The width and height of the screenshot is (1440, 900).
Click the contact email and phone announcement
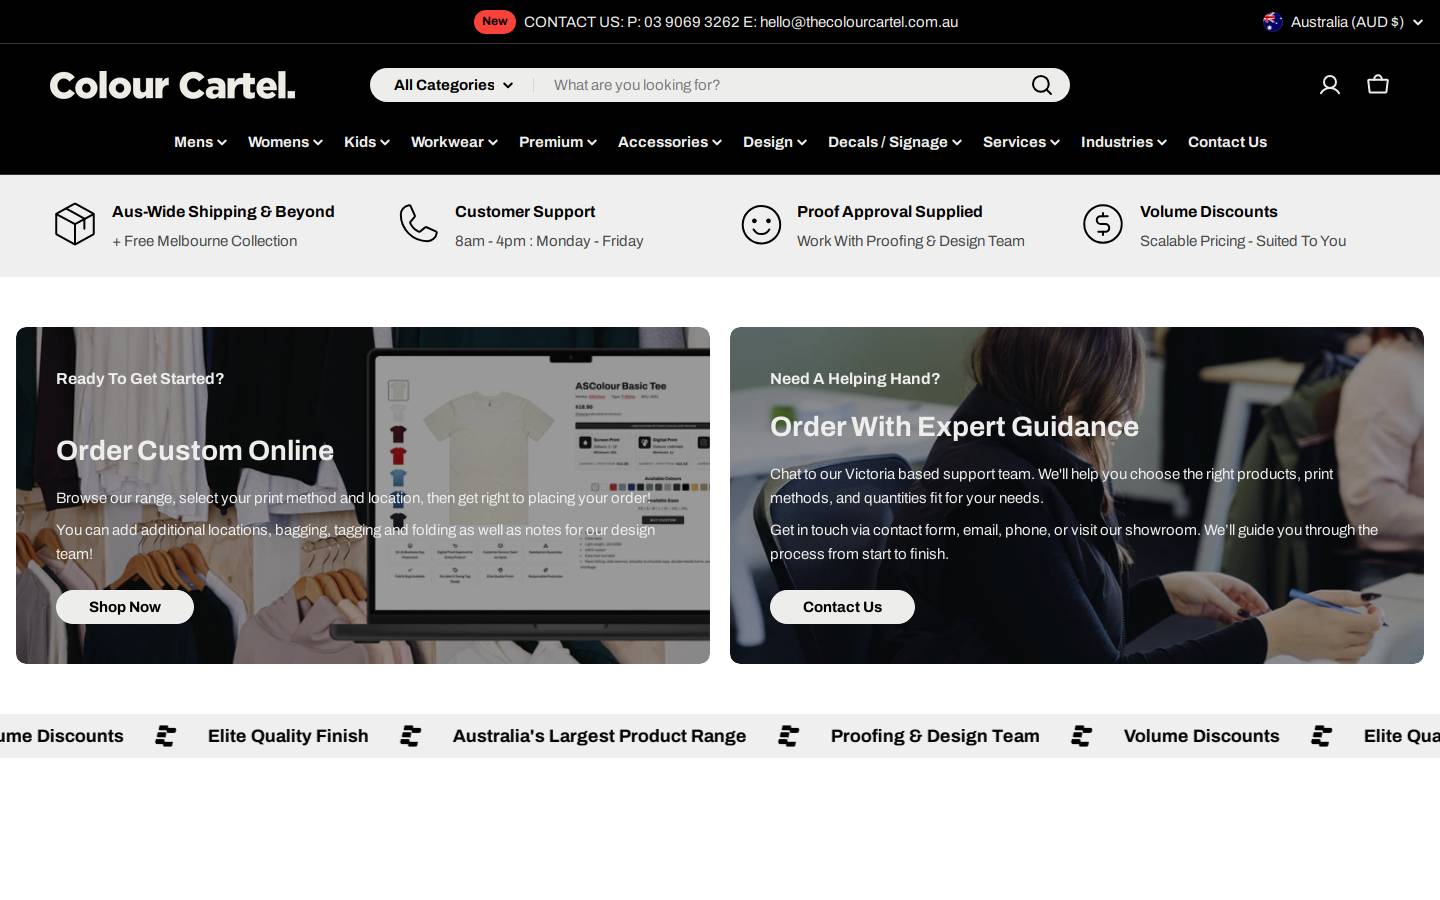click(x=741, y=22)
